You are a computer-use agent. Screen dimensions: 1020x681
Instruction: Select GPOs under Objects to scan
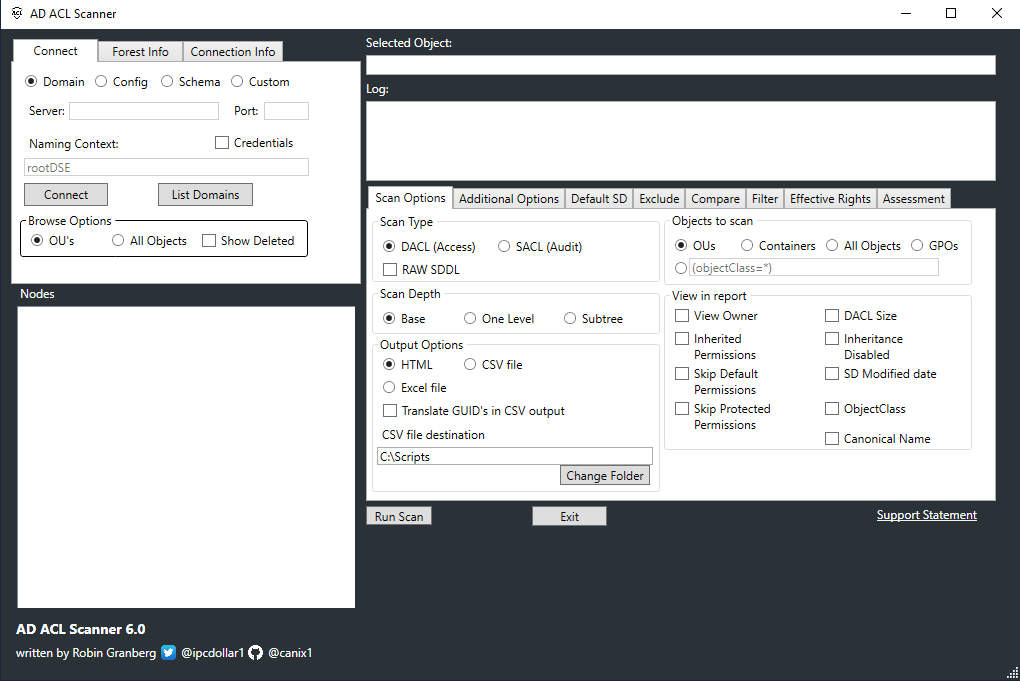[x=917, y=245]
